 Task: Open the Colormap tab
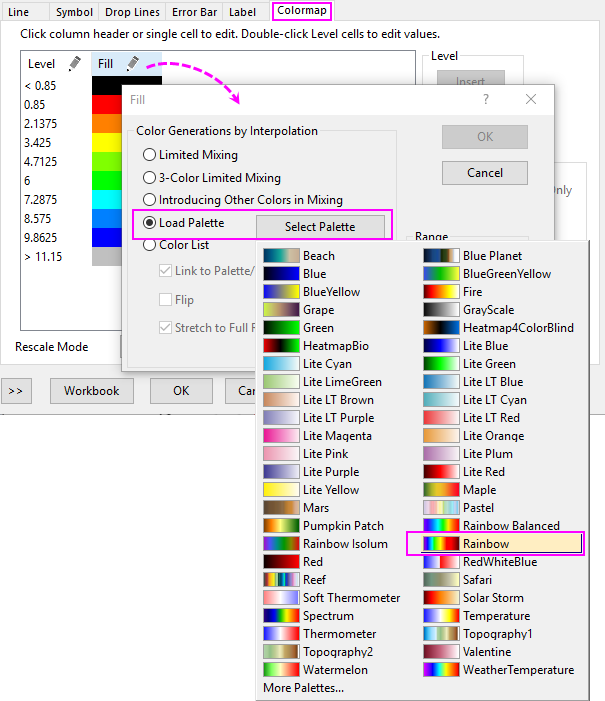coord(302,10)
